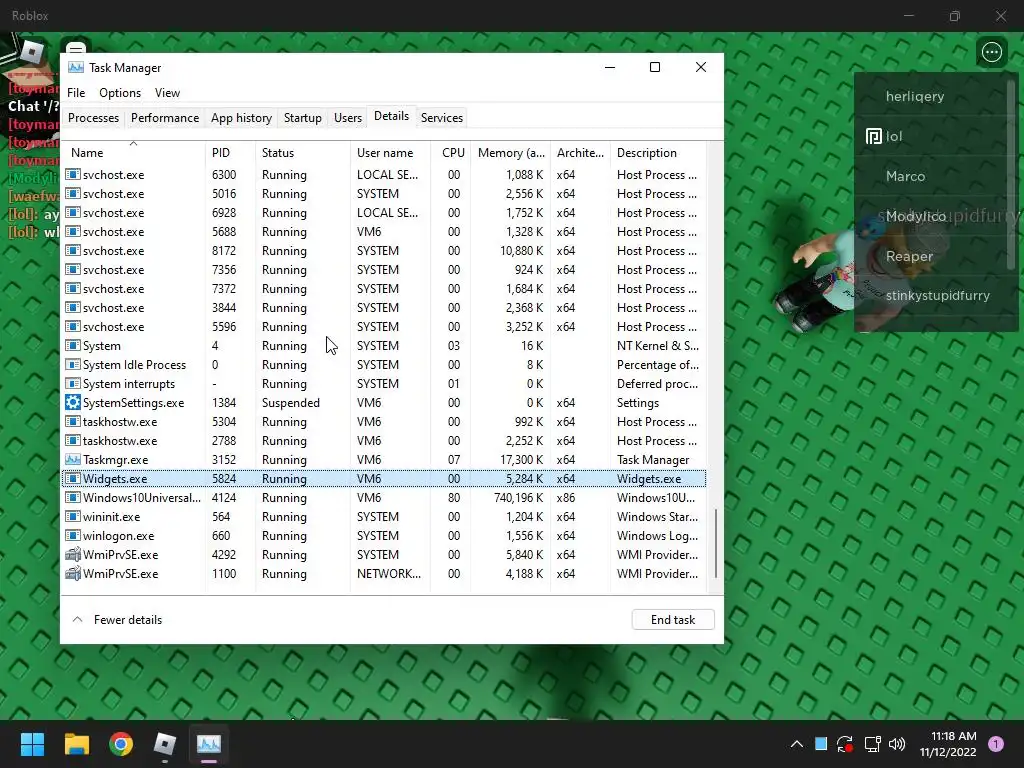Click the Widgets.exe process icon
This screenshot has width=1024, height=768.
tap(72, 478)
